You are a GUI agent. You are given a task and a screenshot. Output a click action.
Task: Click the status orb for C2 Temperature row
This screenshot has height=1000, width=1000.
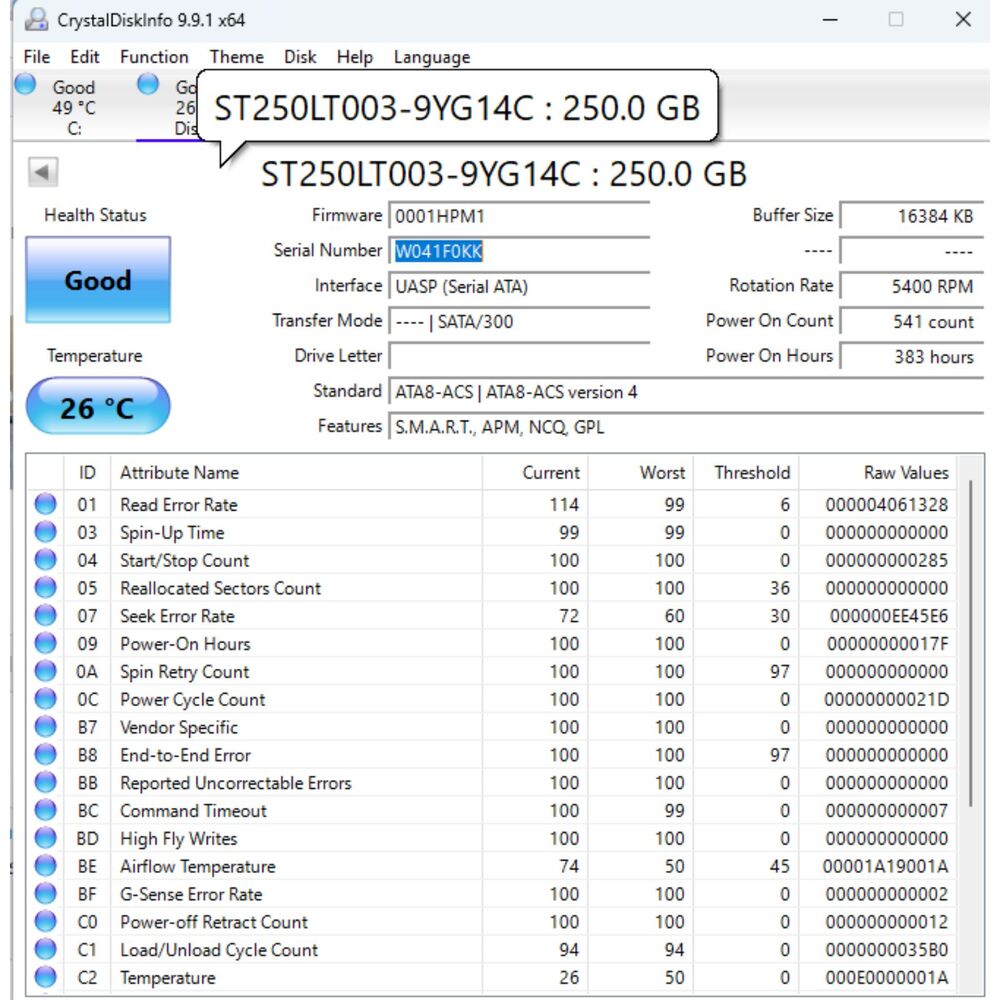[x=45, y=977]
